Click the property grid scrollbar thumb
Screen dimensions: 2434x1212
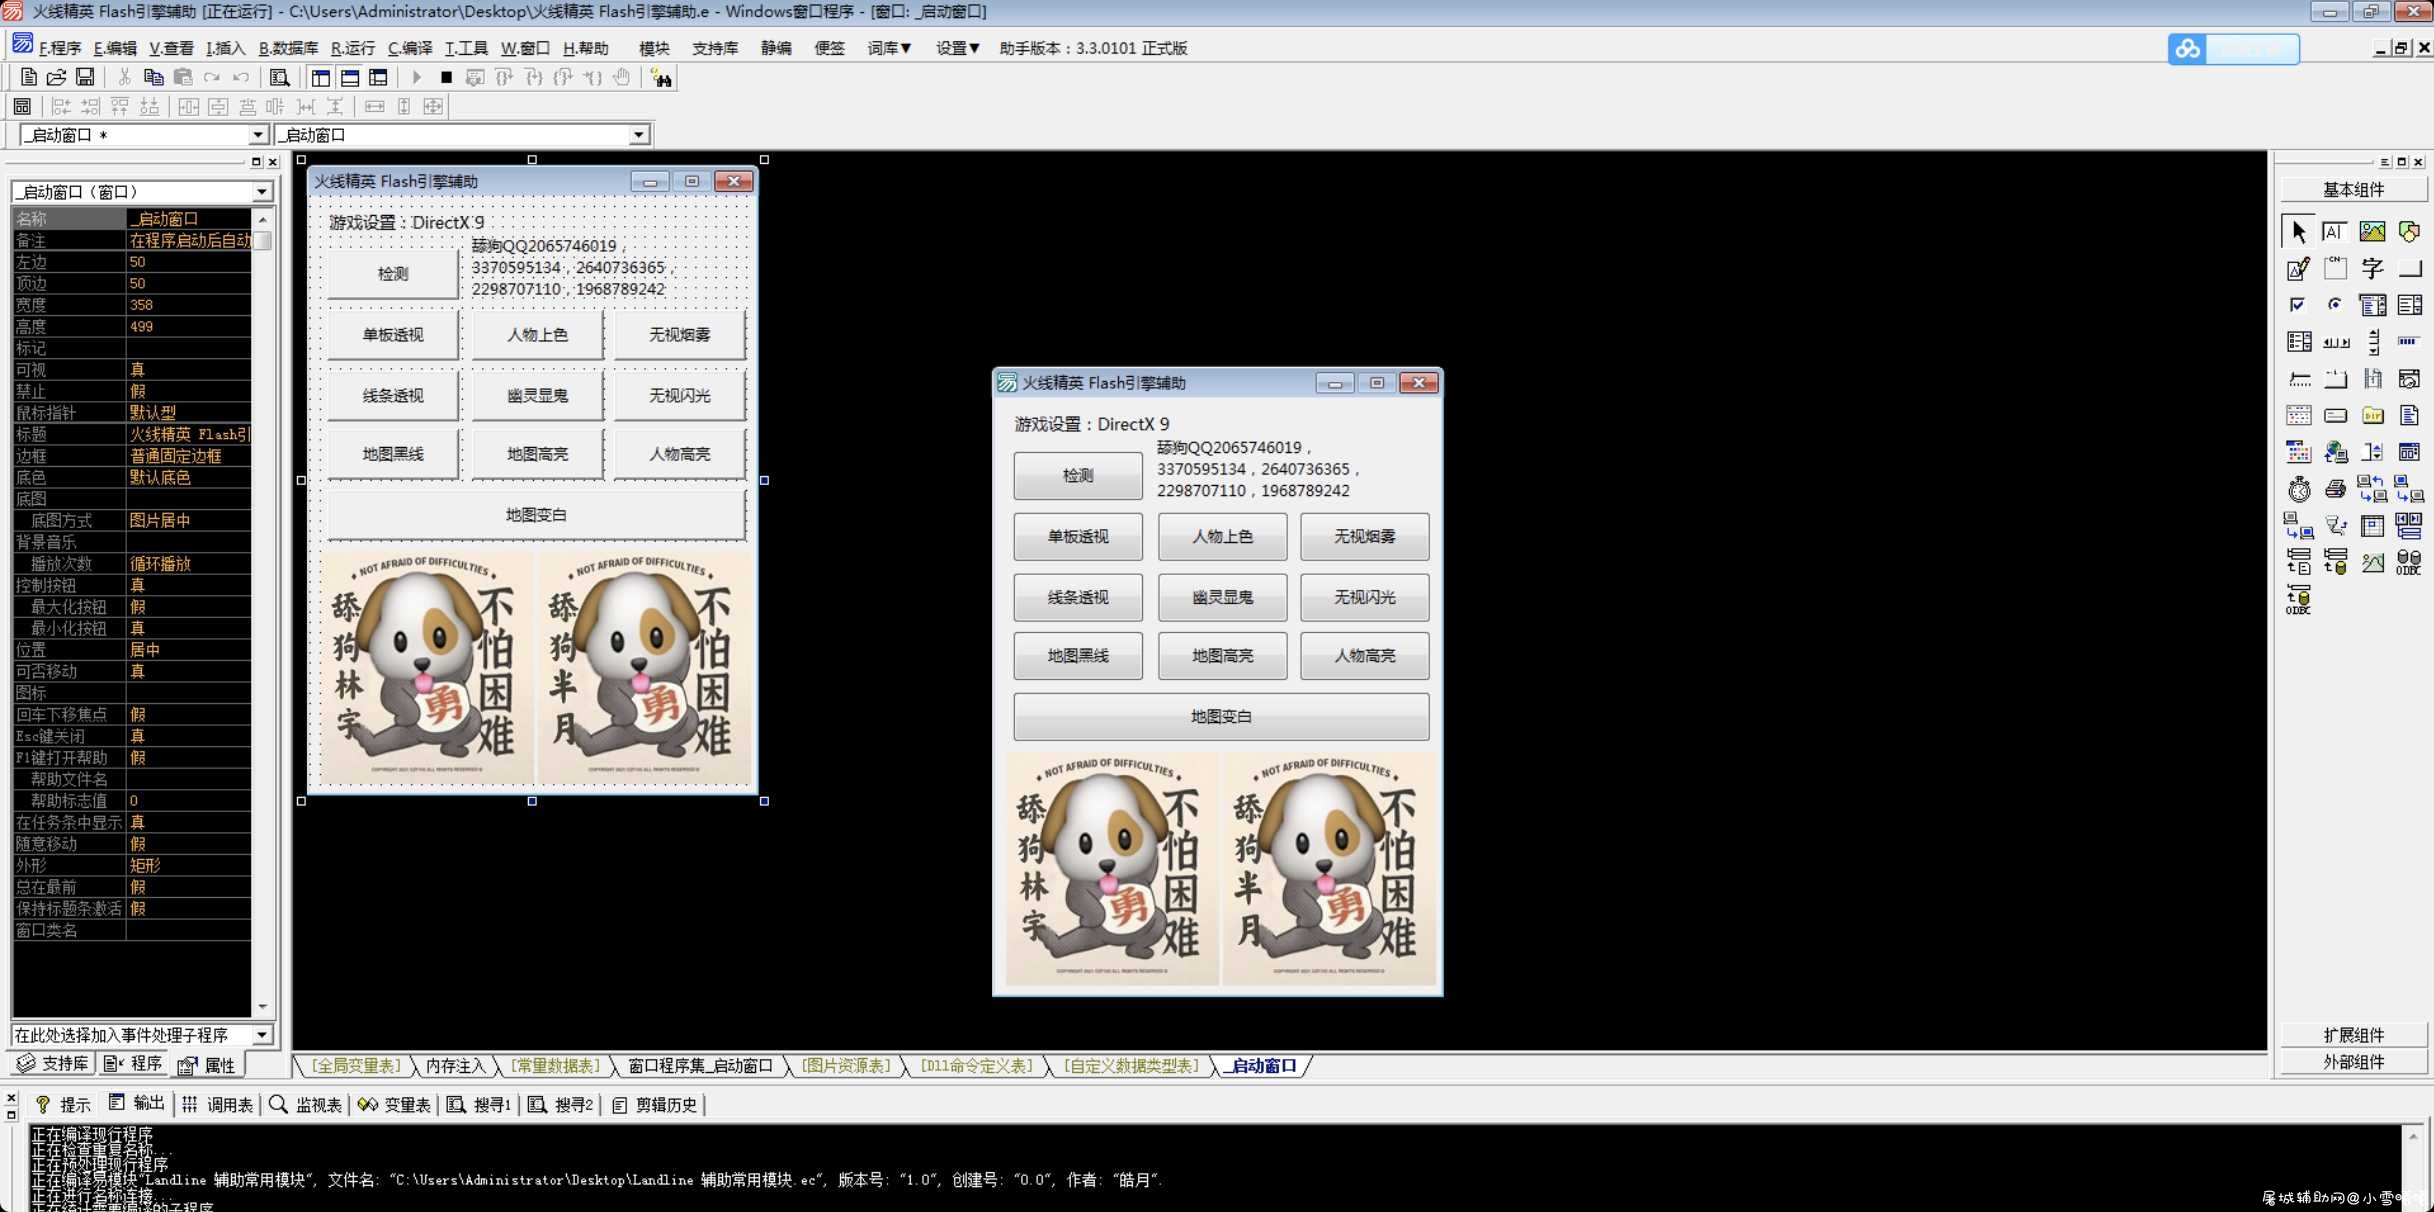[262, 240]
